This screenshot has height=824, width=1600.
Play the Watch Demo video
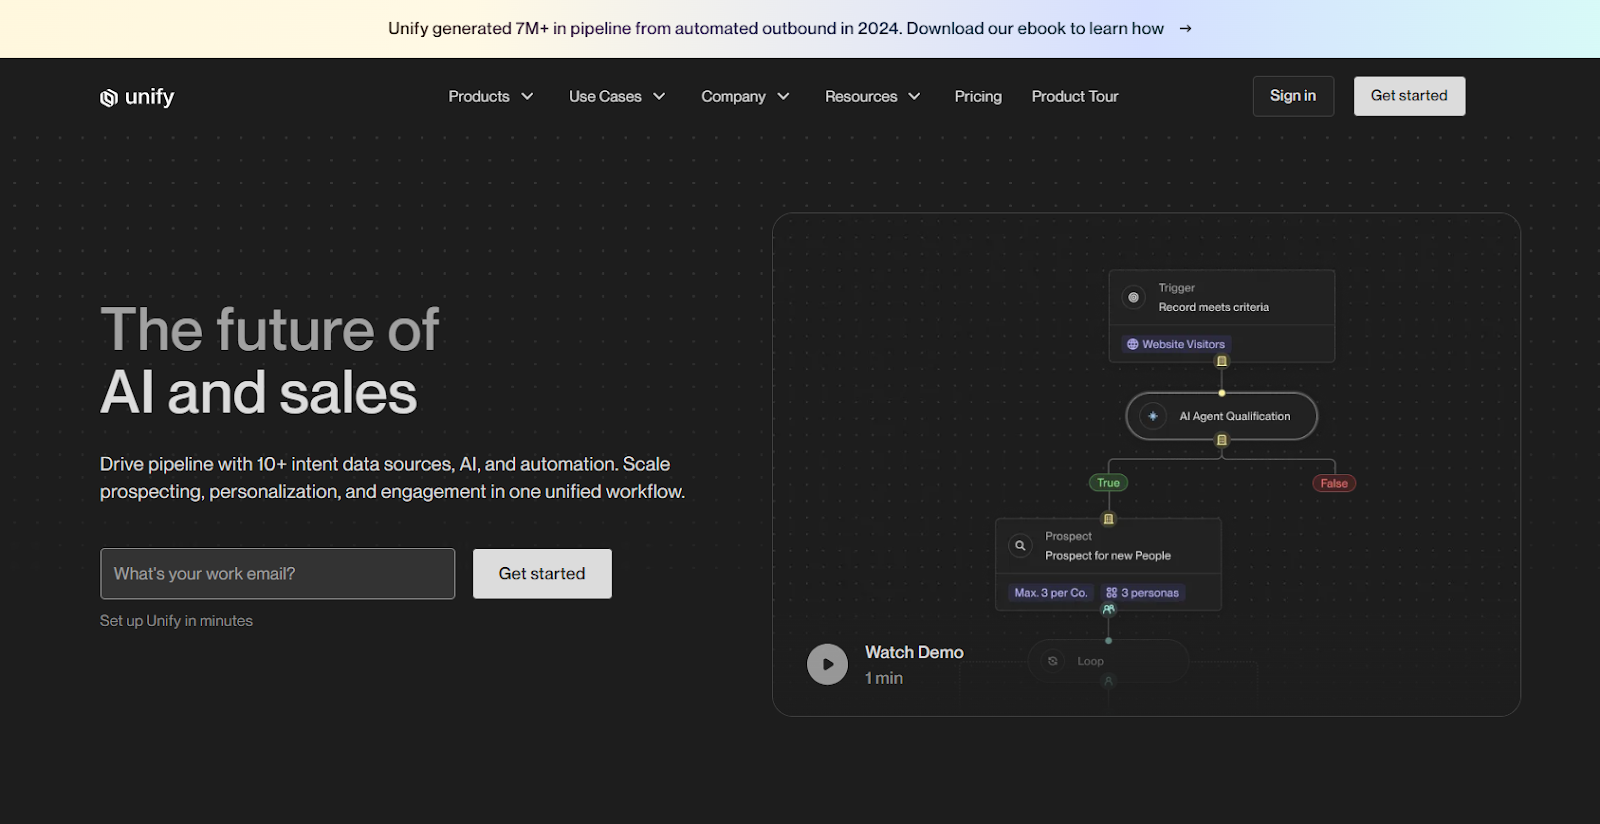coord(827,664)
